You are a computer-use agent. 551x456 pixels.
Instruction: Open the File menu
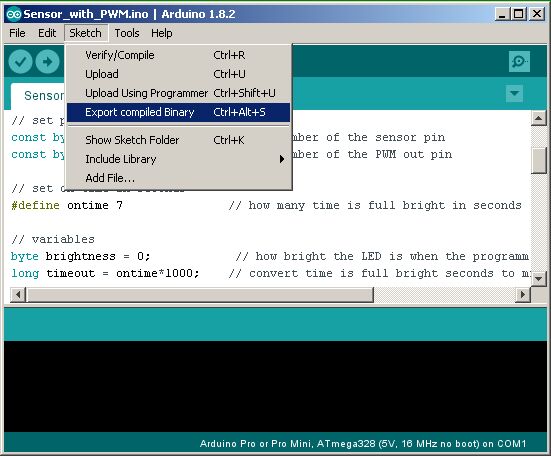coord(17,33)
